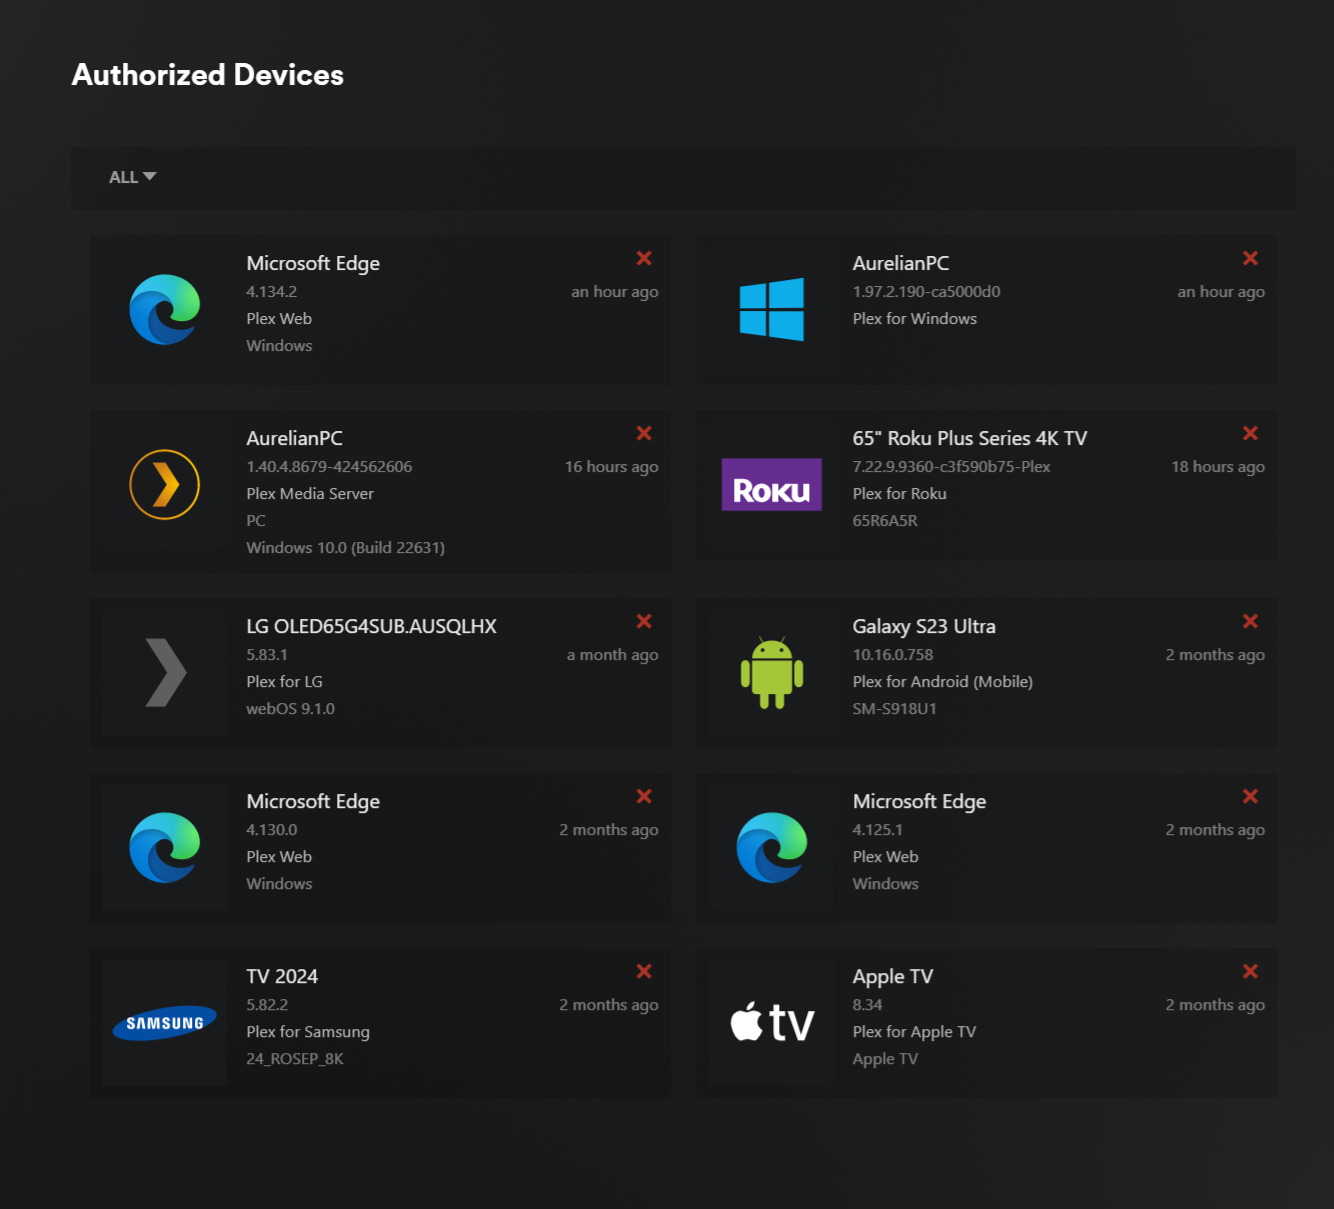Click version 1.97.2.190-ca5000d0 text
This screenshot has height=1209, width=1334.
(926, 292)
